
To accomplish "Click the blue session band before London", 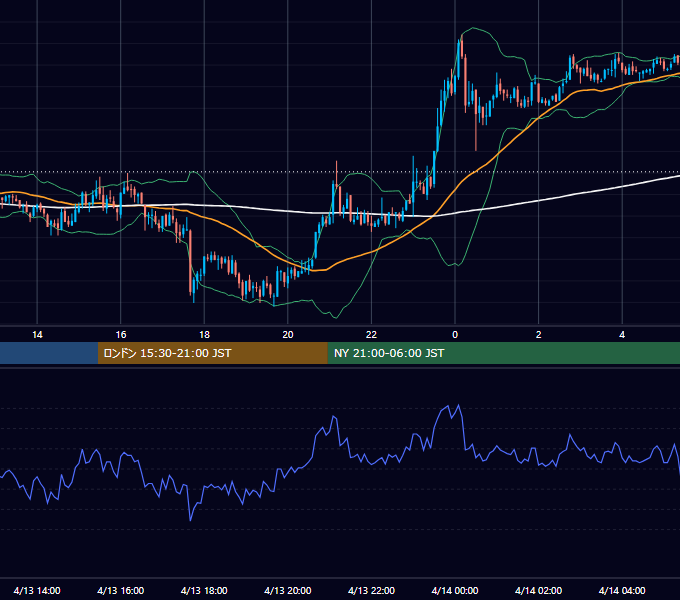I will 49,353.
